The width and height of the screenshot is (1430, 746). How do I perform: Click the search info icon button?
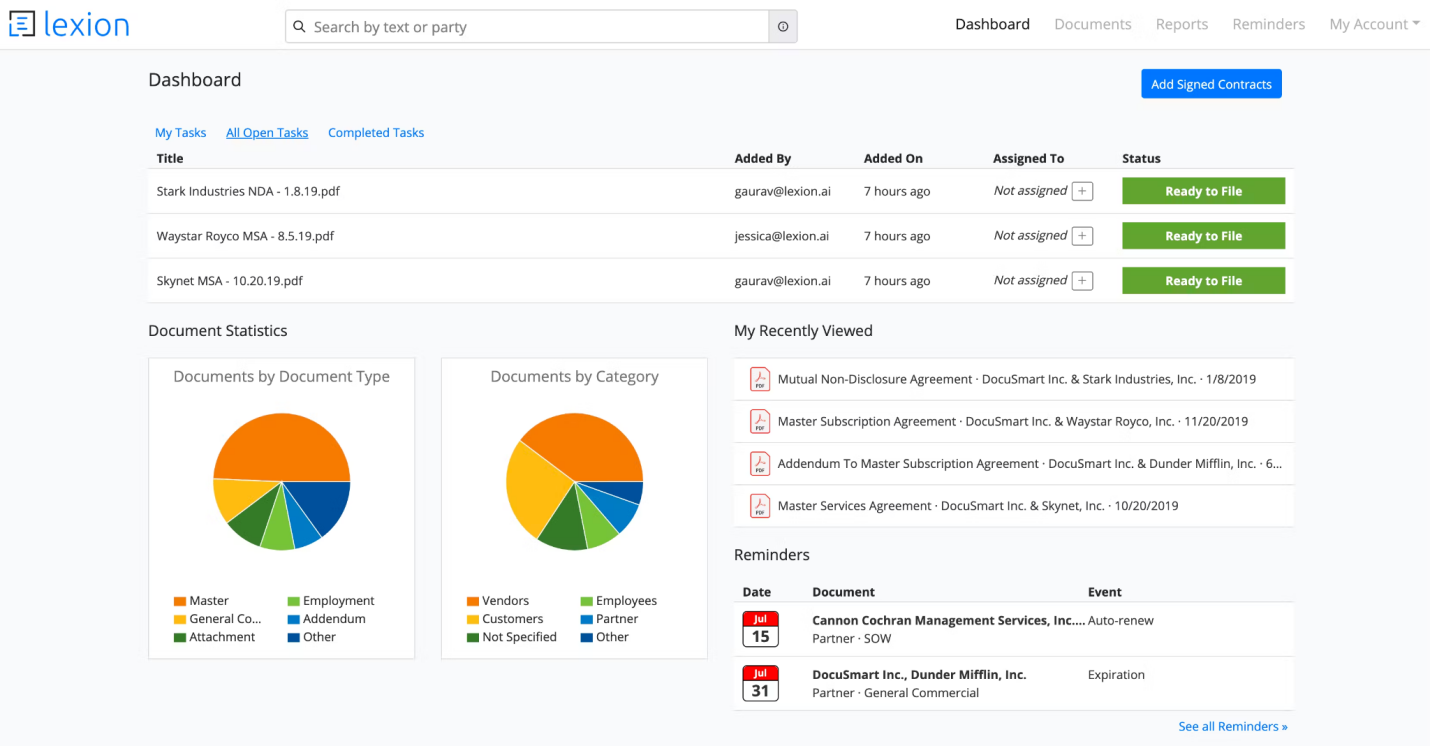click(x=782, y=27)
